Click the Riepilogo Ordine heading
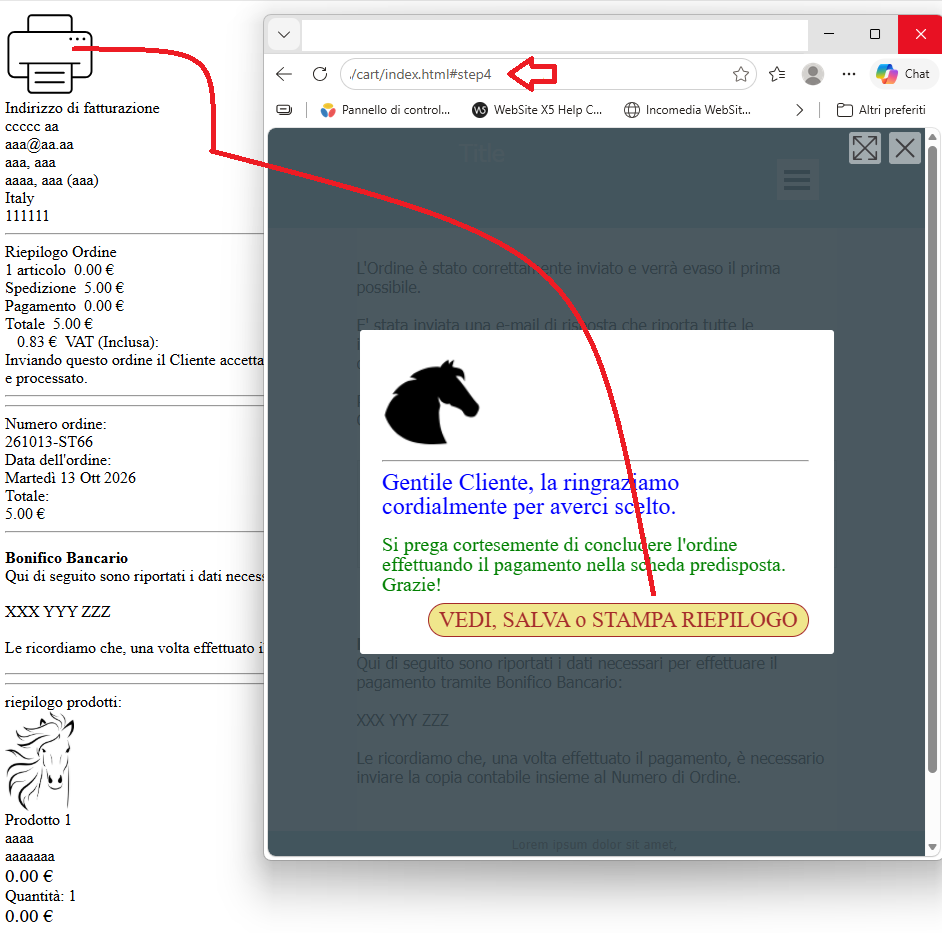 [61, 252]
